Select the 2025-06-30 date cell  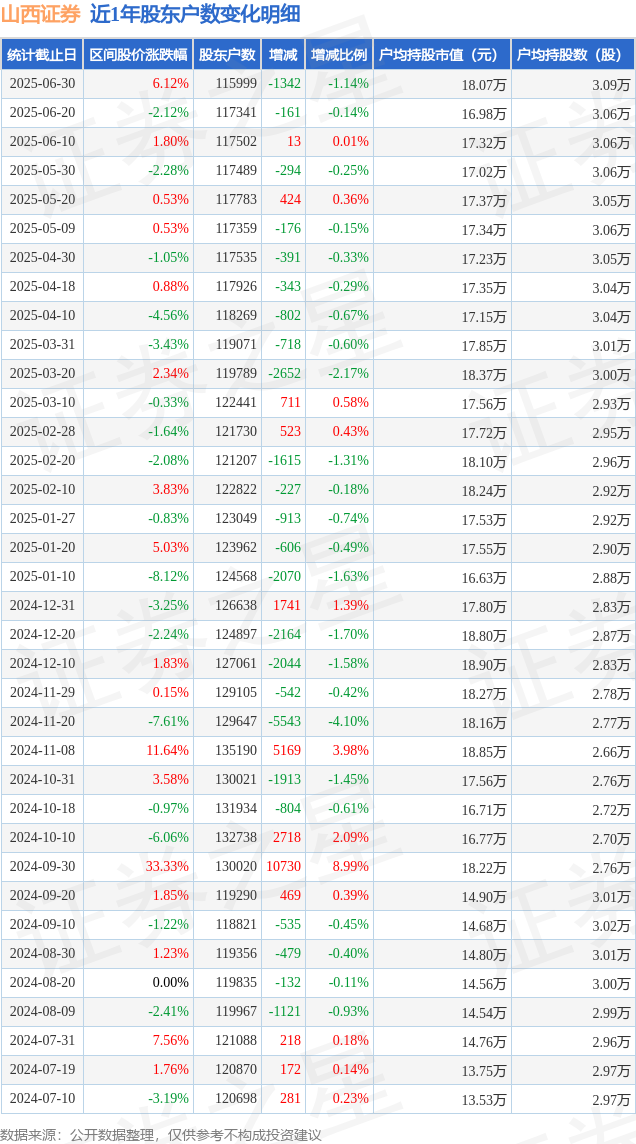[x=42, y=84]
